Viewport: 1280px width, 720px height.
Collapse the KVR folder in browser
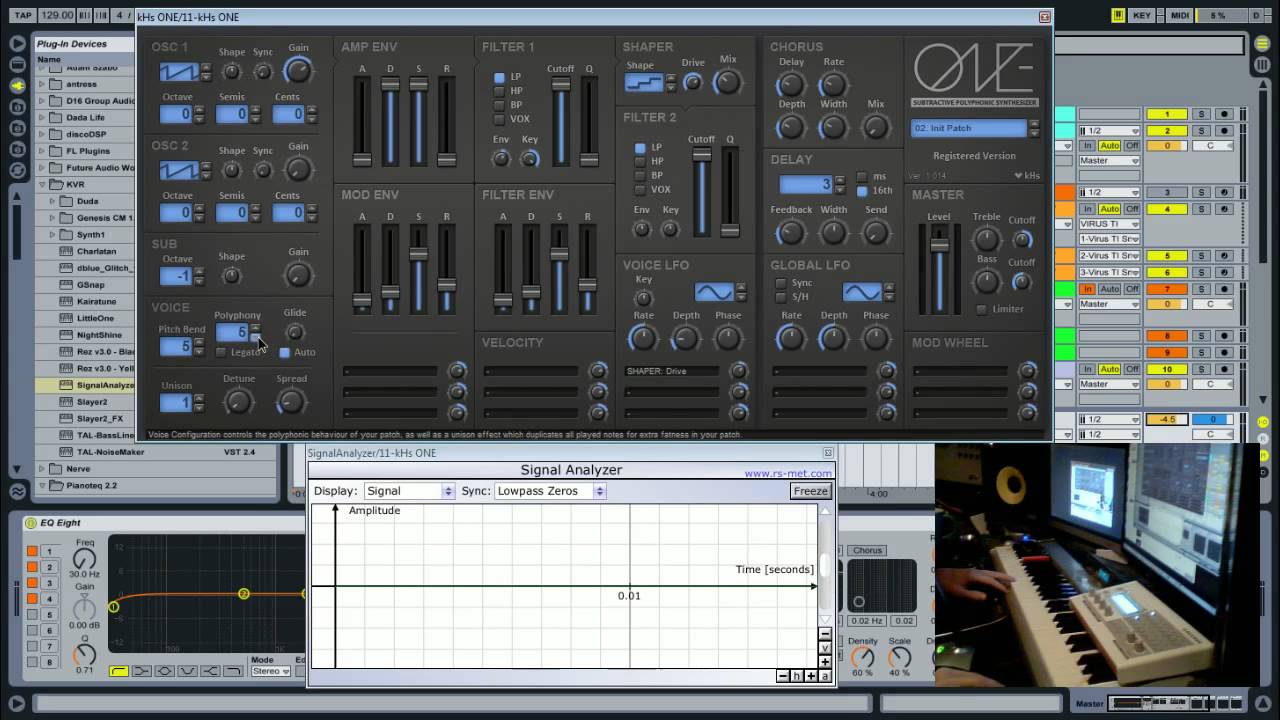click(x=42, y=184)
